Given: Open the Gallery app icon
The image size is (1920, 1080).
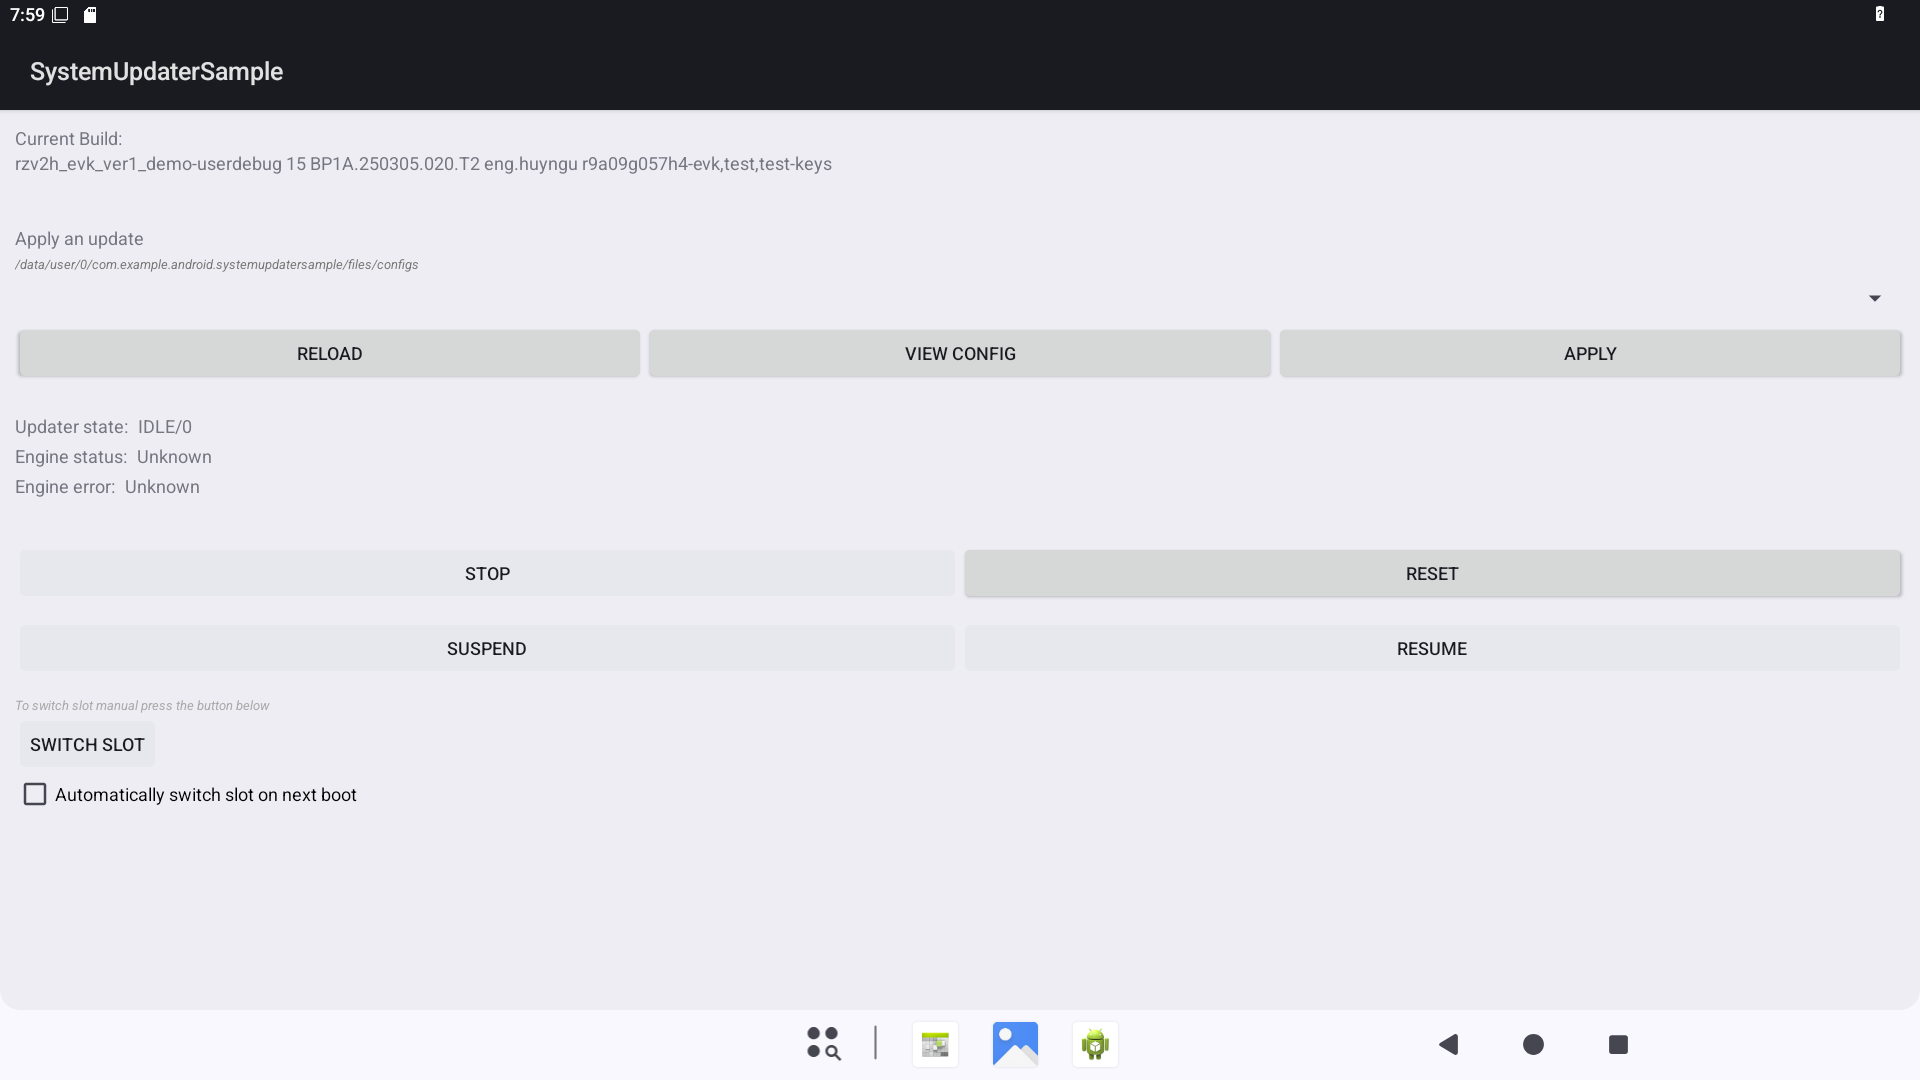Looking at the screenshot, I should pyautogui.click(x=1015, y=1045).
